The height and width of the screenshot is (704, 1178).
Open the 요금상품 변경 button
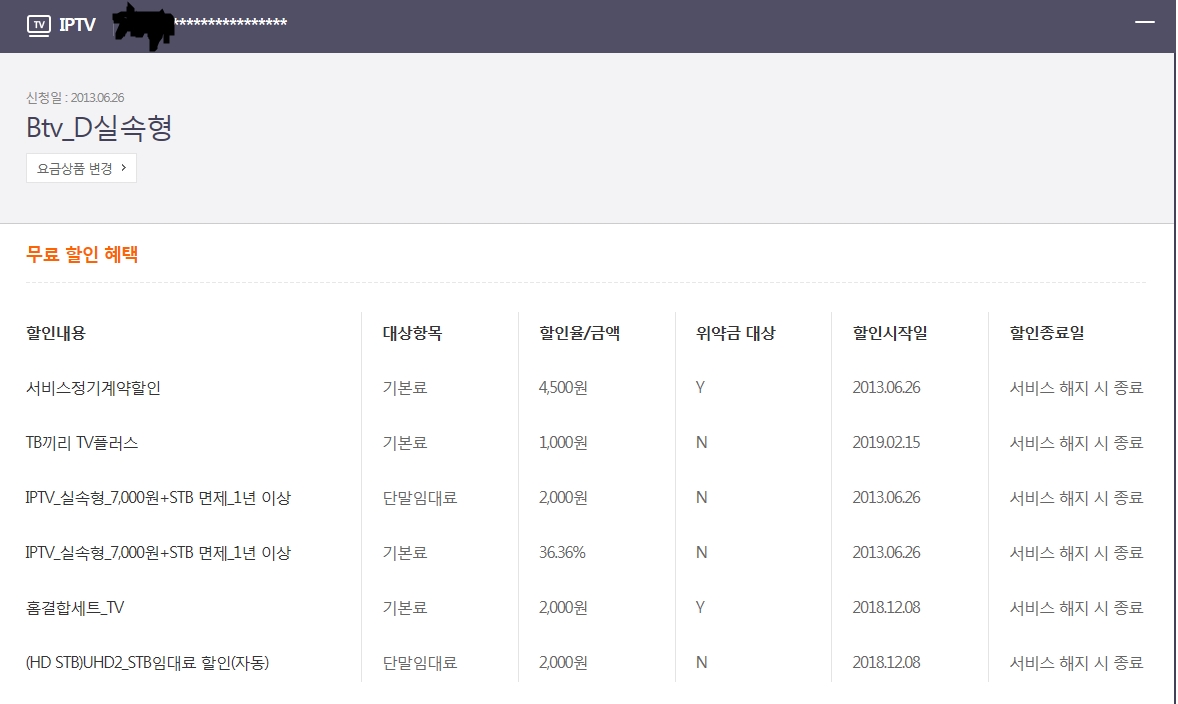(81, 168)
